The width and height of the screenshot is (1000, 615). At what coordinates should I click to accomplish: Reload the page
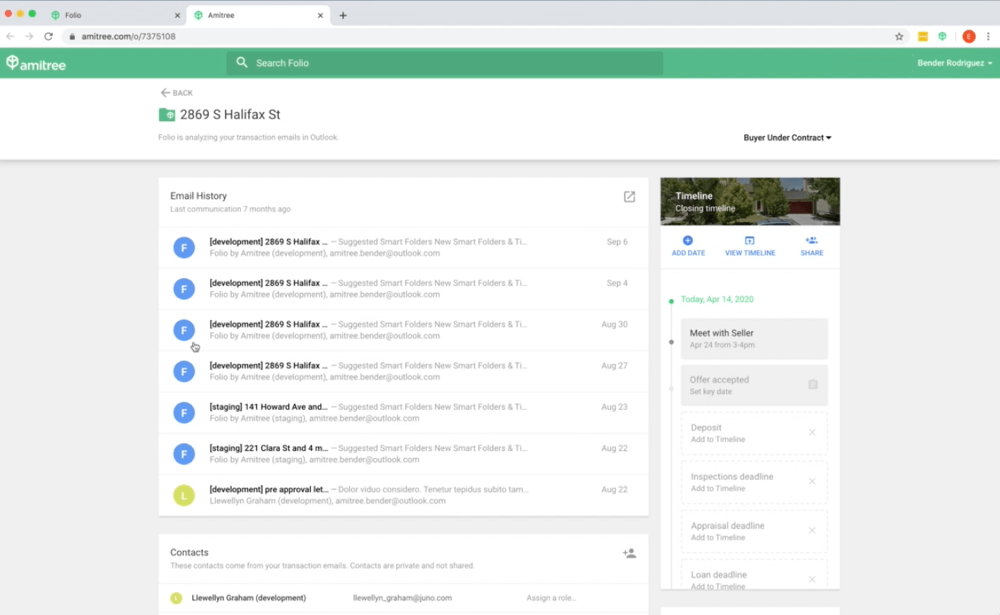[x=48, y=36]
